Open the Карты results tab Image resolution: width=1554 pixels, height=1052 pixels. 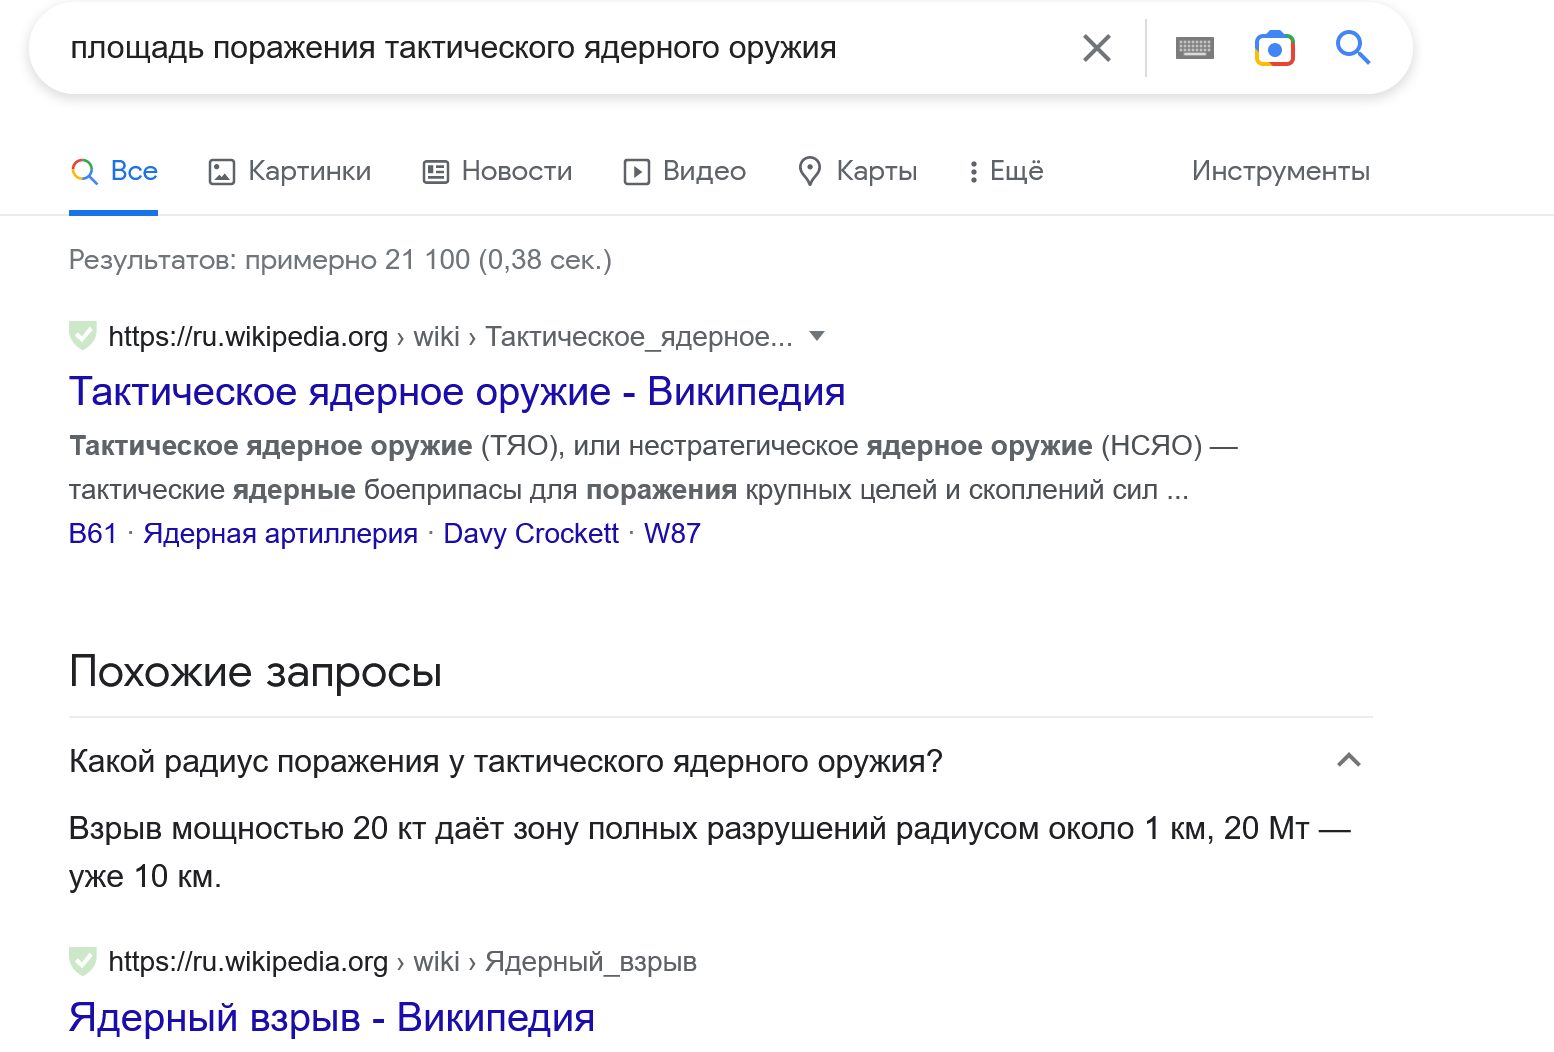point(858,172)
